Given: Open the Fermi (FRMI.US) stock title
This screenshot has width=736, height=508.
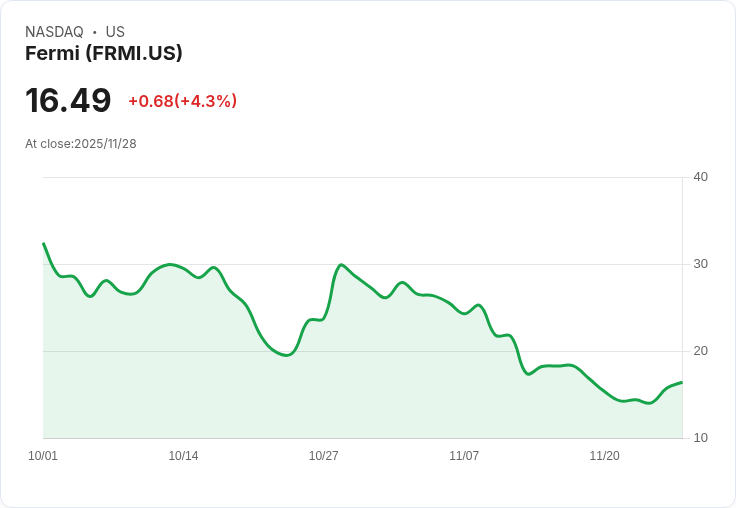Looking at the screenshot, I should coord(104,54).
